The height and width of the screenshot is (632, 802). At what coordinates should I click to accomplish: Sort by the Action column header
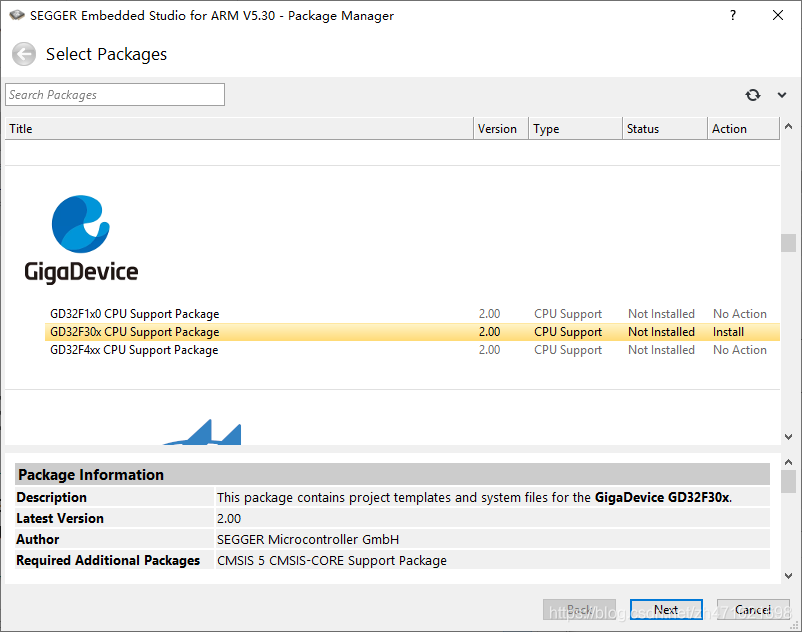click(743, 129)
